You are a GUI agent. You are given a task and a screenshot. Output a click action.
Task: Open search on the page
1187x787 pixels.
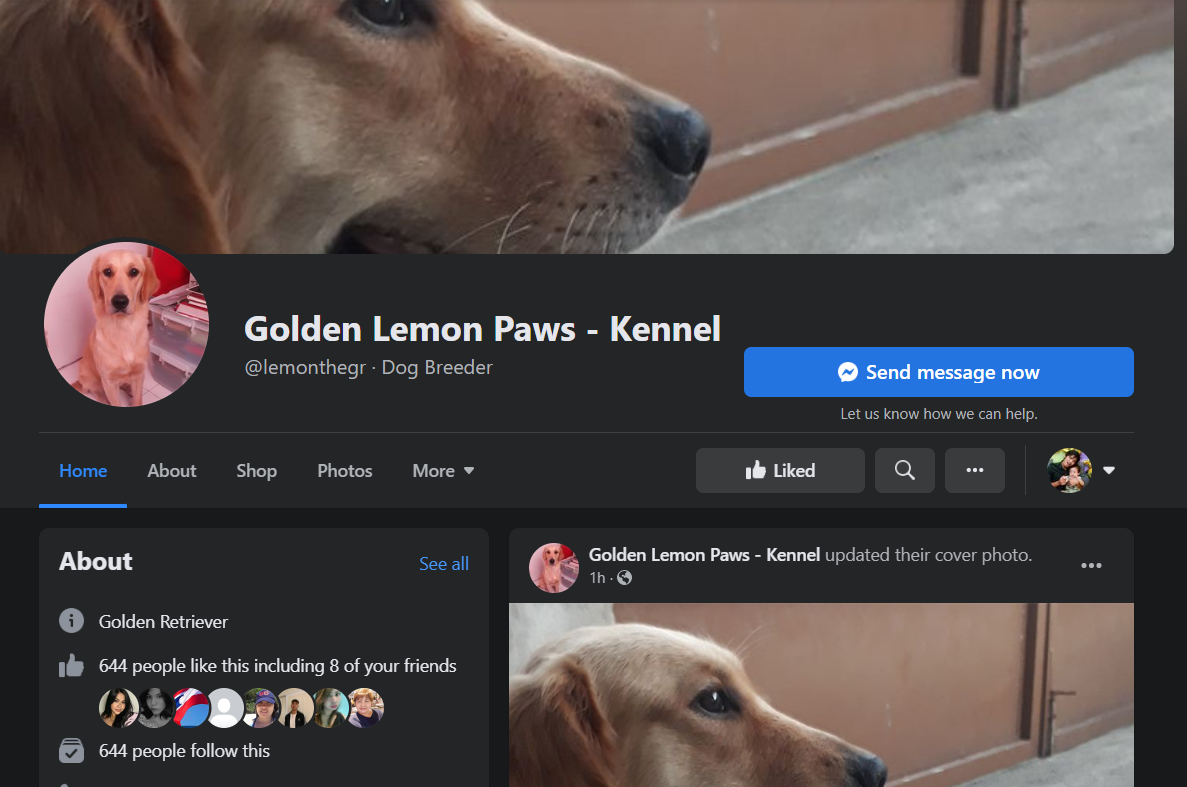[904, 470]
